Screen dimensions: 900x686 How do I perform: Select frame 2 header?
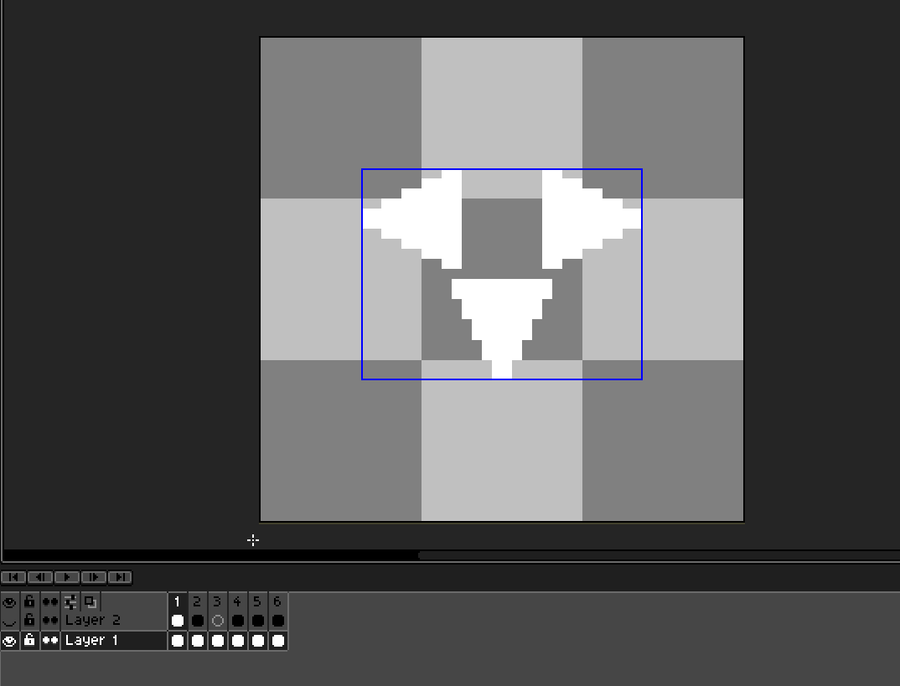click(x=197, y=602)
